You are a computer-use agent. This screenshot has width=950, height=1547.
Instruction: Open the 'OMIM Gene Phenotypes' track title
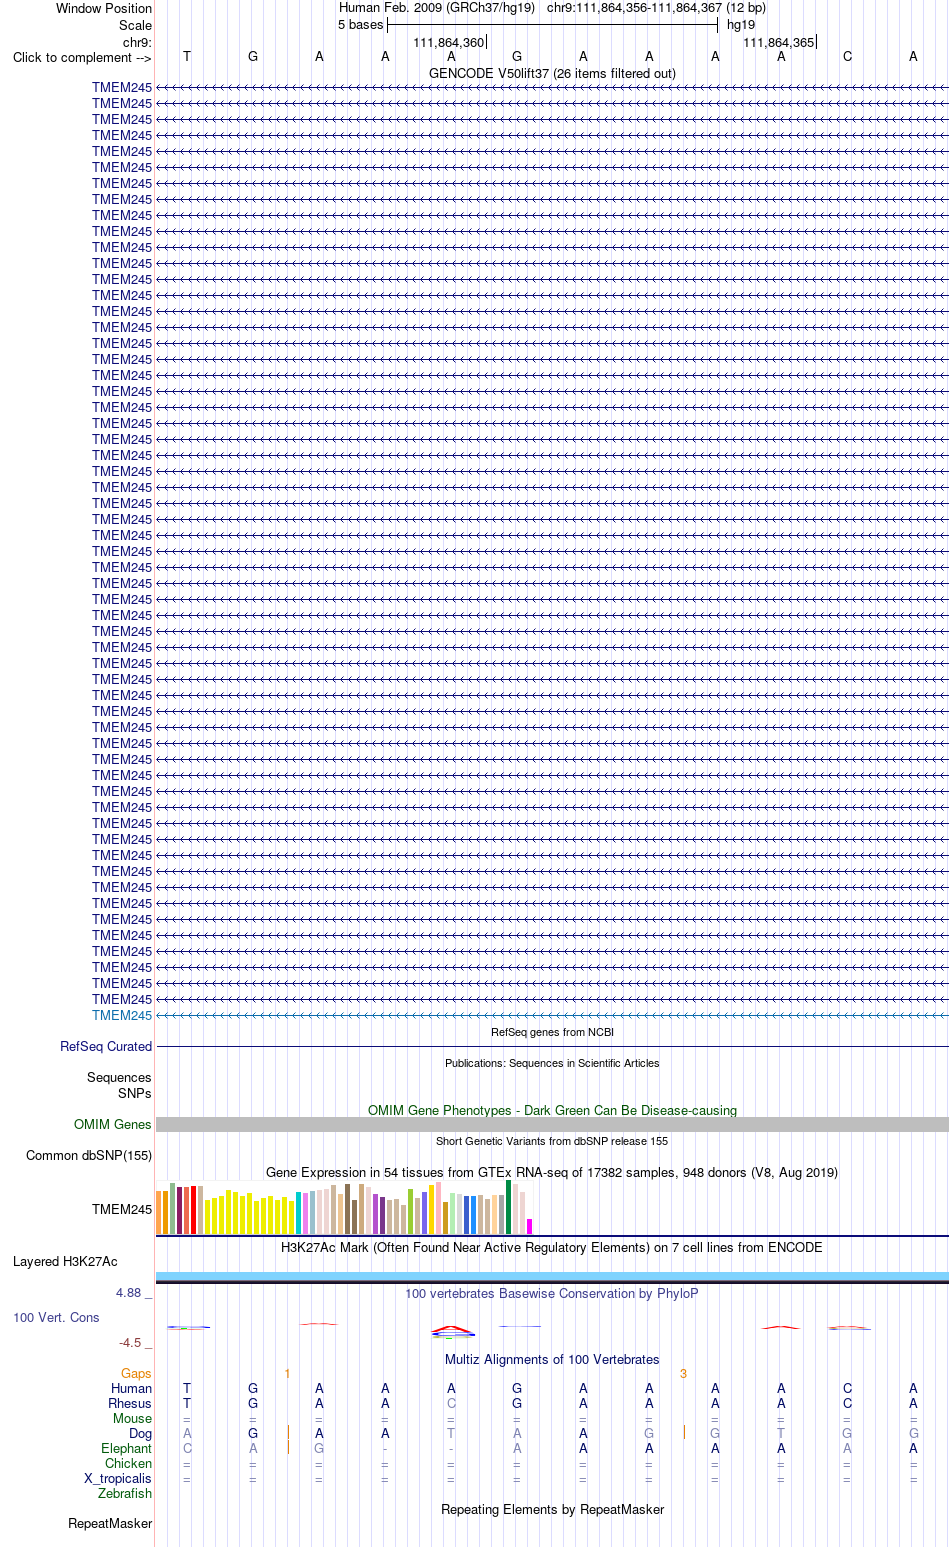click(x=552, y=1110)
